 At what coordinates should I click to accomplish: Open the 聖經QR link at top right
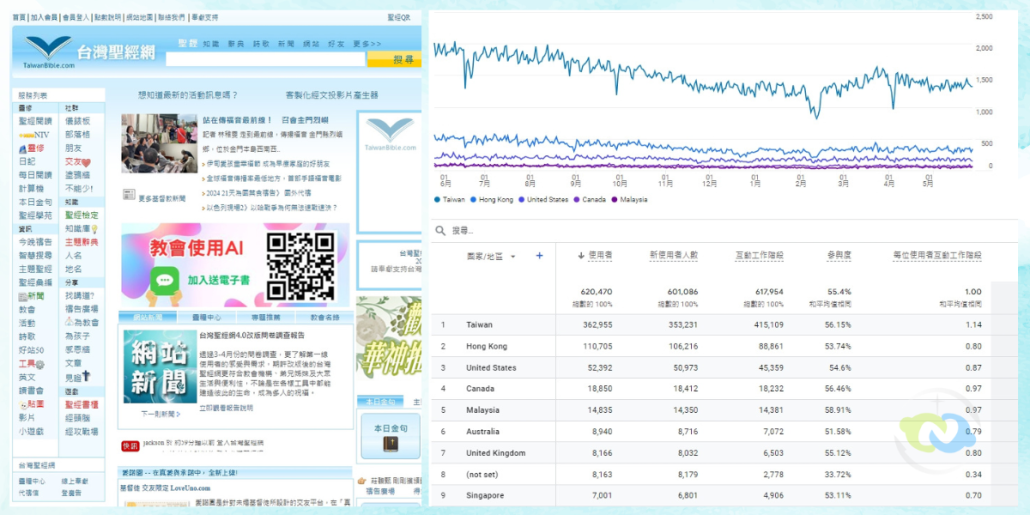[x=399, y=17]
